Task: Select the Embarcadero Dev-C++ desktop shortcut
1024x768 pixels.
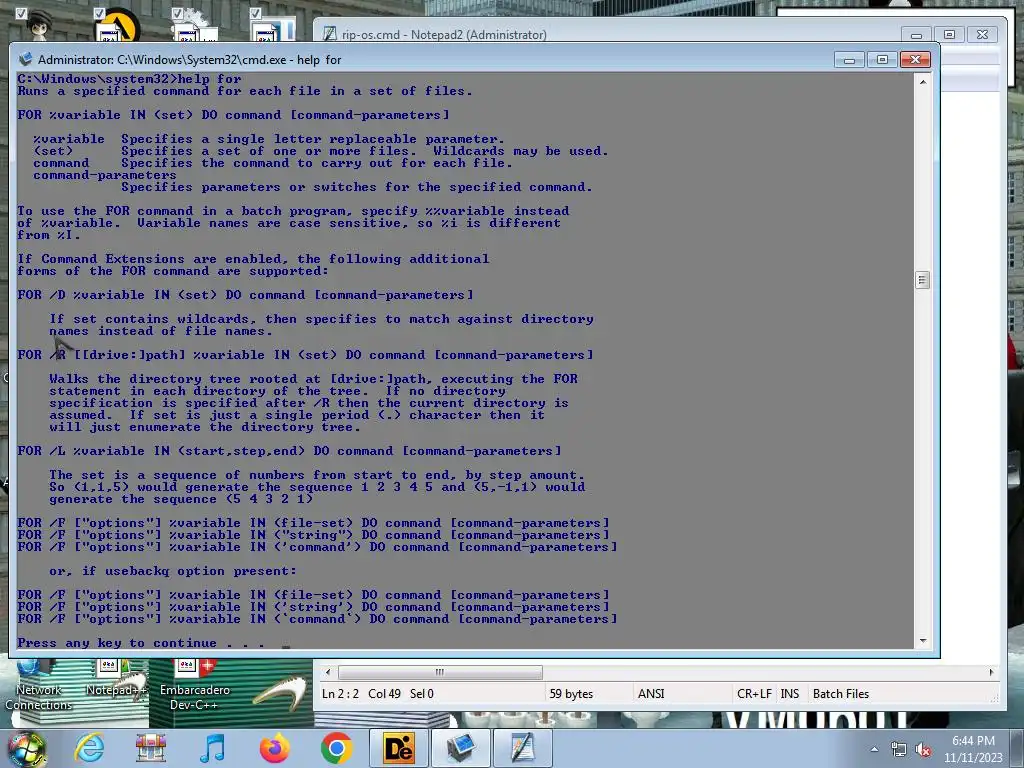Action: point(195,686)
